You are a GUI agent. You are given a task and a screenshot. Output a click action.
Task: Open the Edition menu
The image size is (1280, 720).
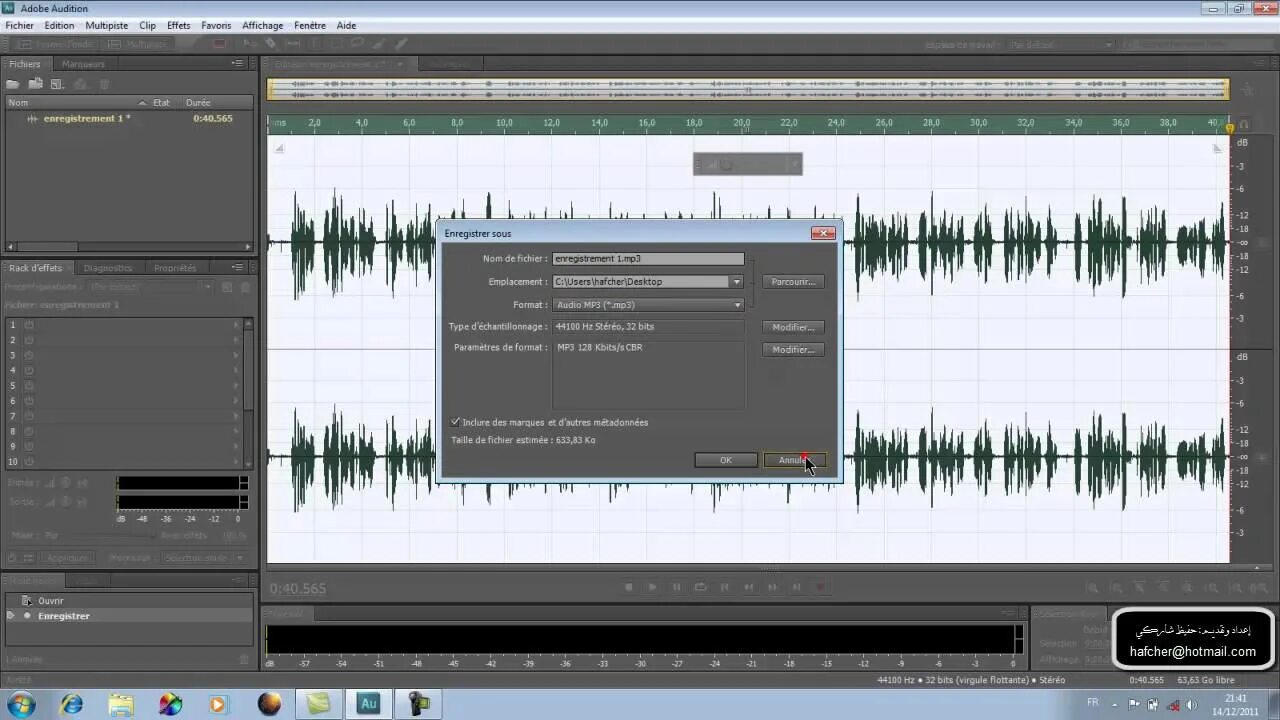(59, 25)
